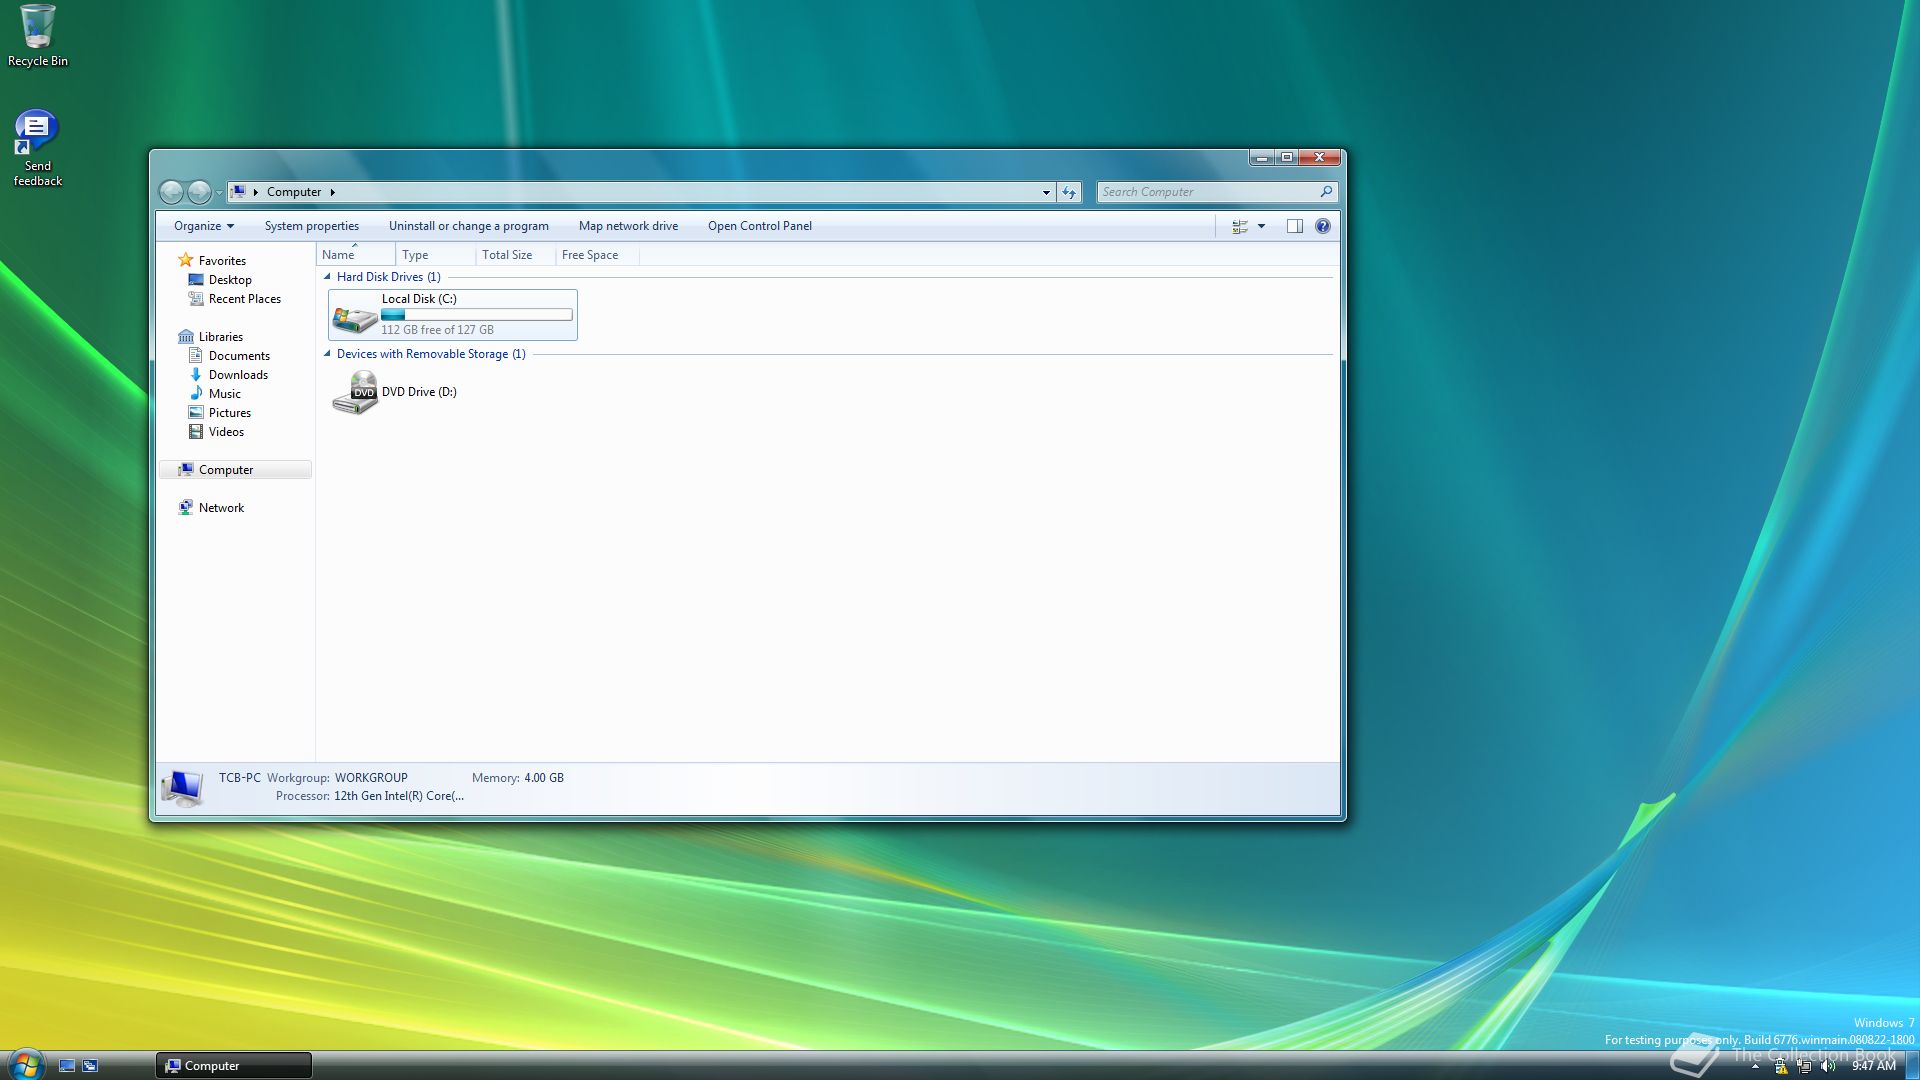Show hidden tray icons arrow
1920x1080 pixels.
(x=1755, y=1067)
